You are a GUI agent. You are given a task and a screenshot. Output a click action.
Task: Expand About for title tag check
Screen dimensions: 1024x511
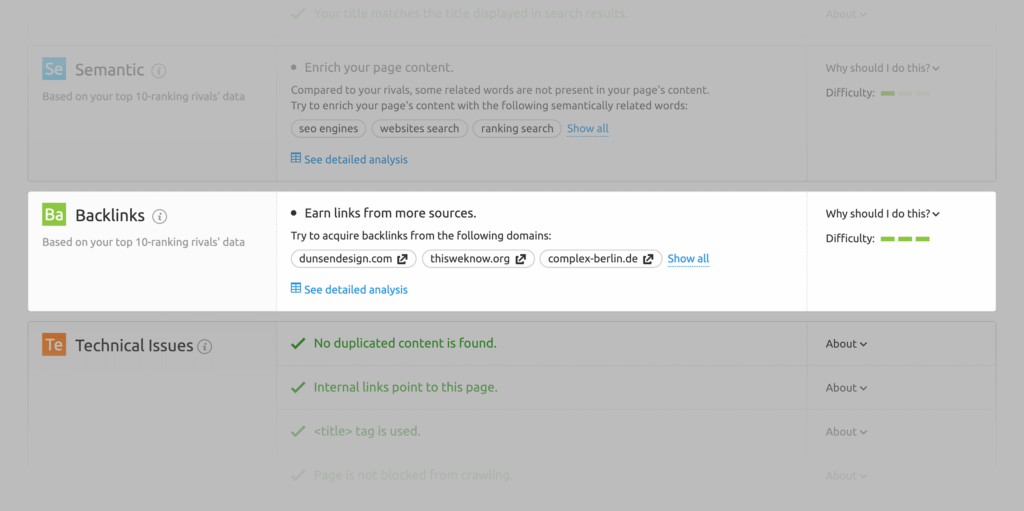point(846,432)
